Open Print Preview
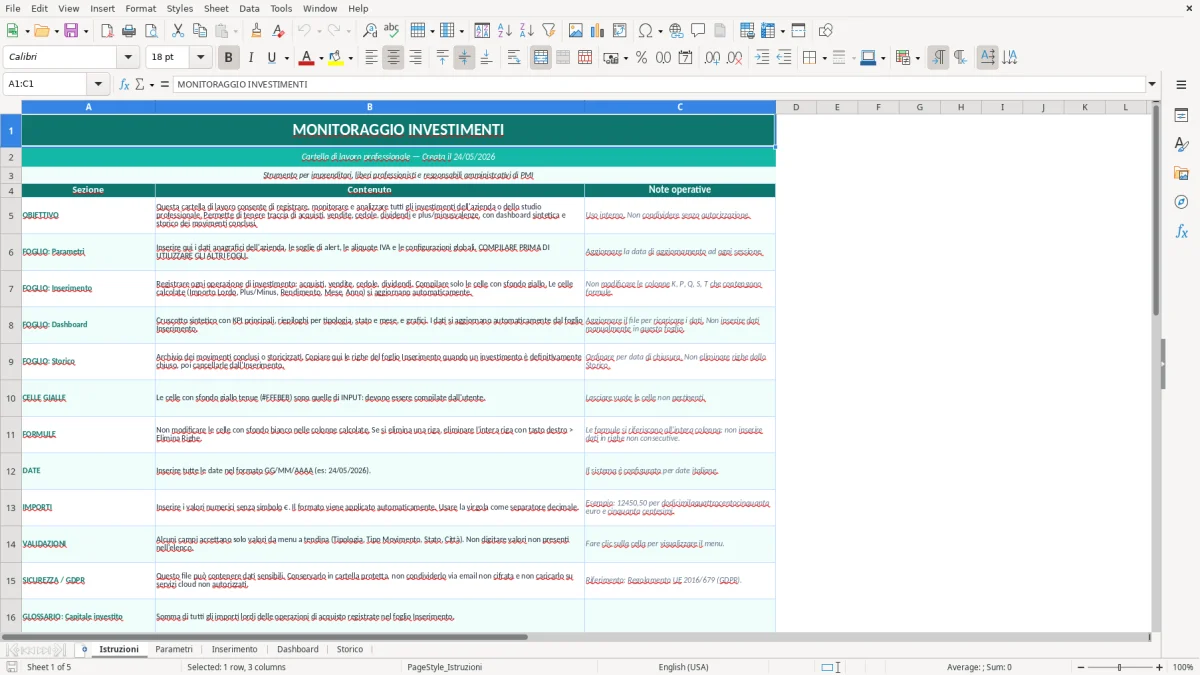 [151, 31]
